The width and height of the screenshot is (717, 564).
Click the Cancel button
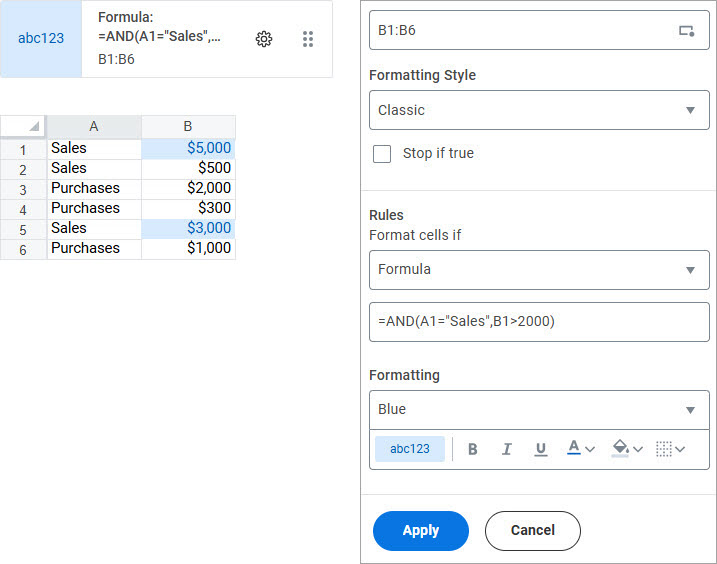(533, 531)
